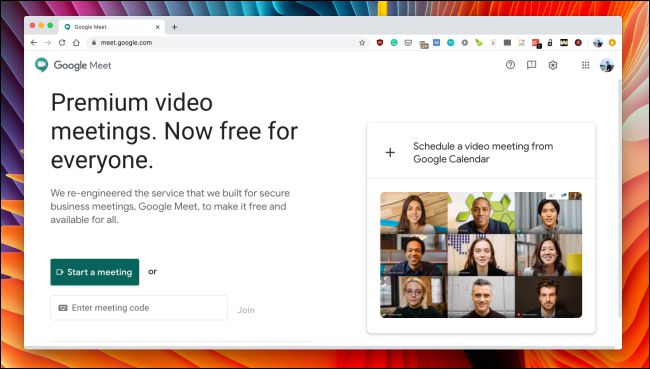Go to the browser home page icon
650x369 pixels.
76,43
